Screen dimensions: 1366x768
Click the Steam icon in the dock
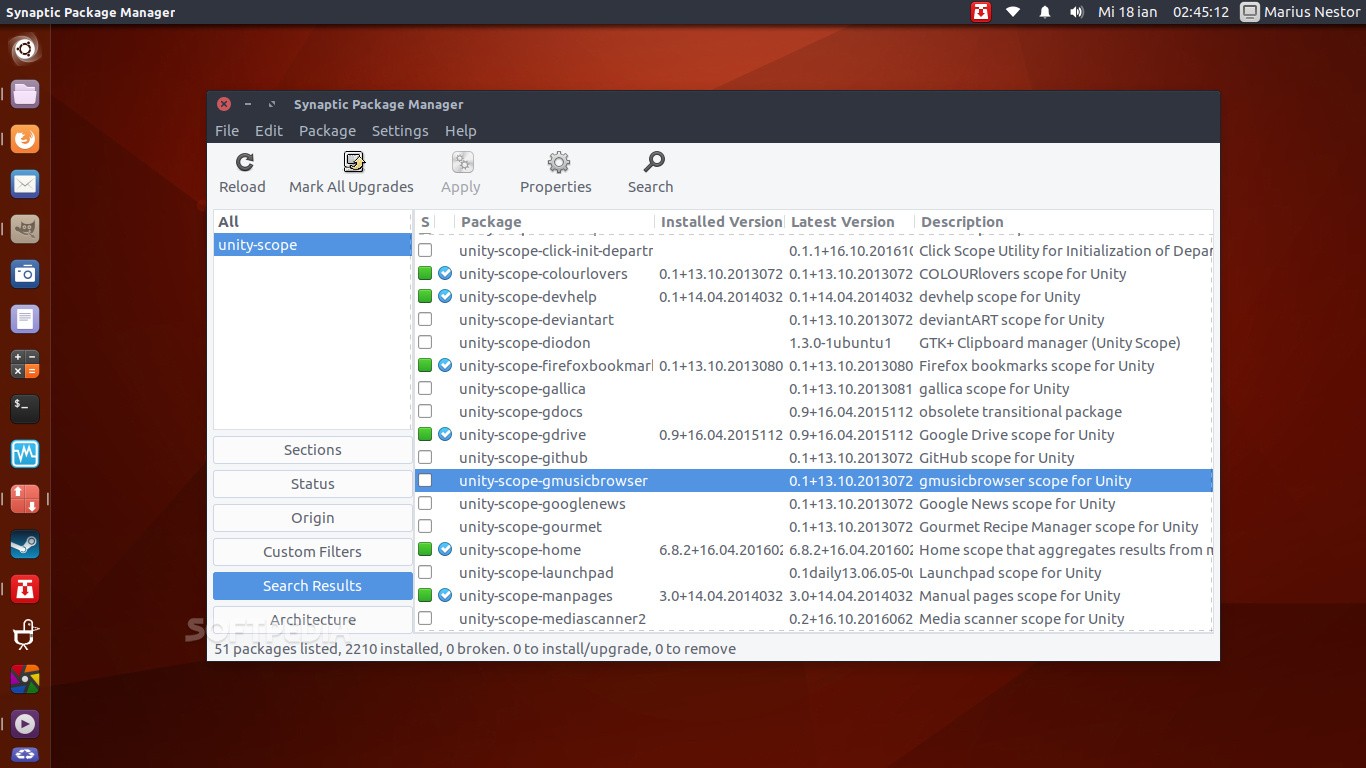click(x=25, y=545)
